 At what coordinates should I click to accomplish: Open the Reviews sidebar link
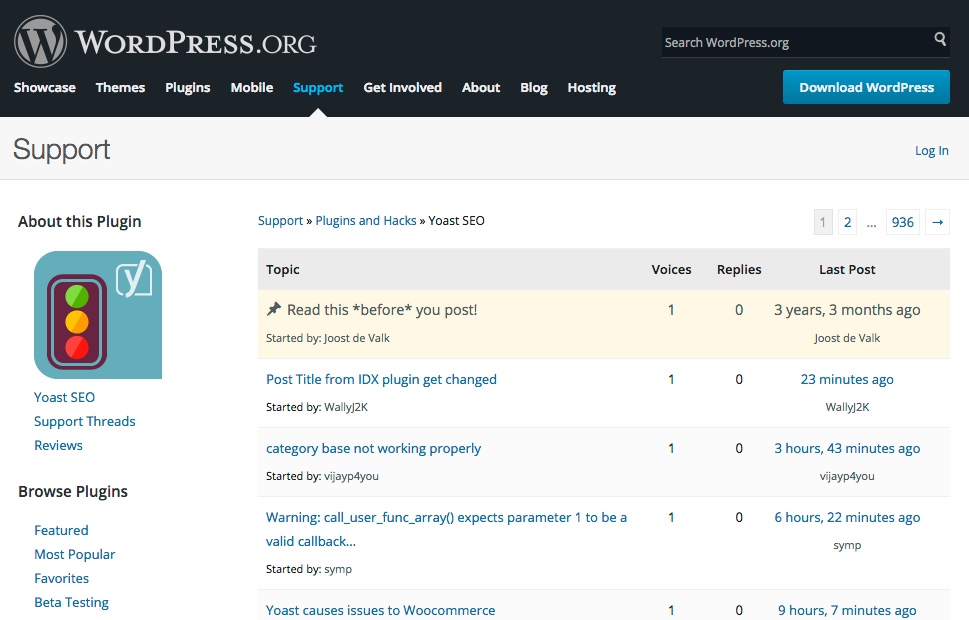point(58,446)
